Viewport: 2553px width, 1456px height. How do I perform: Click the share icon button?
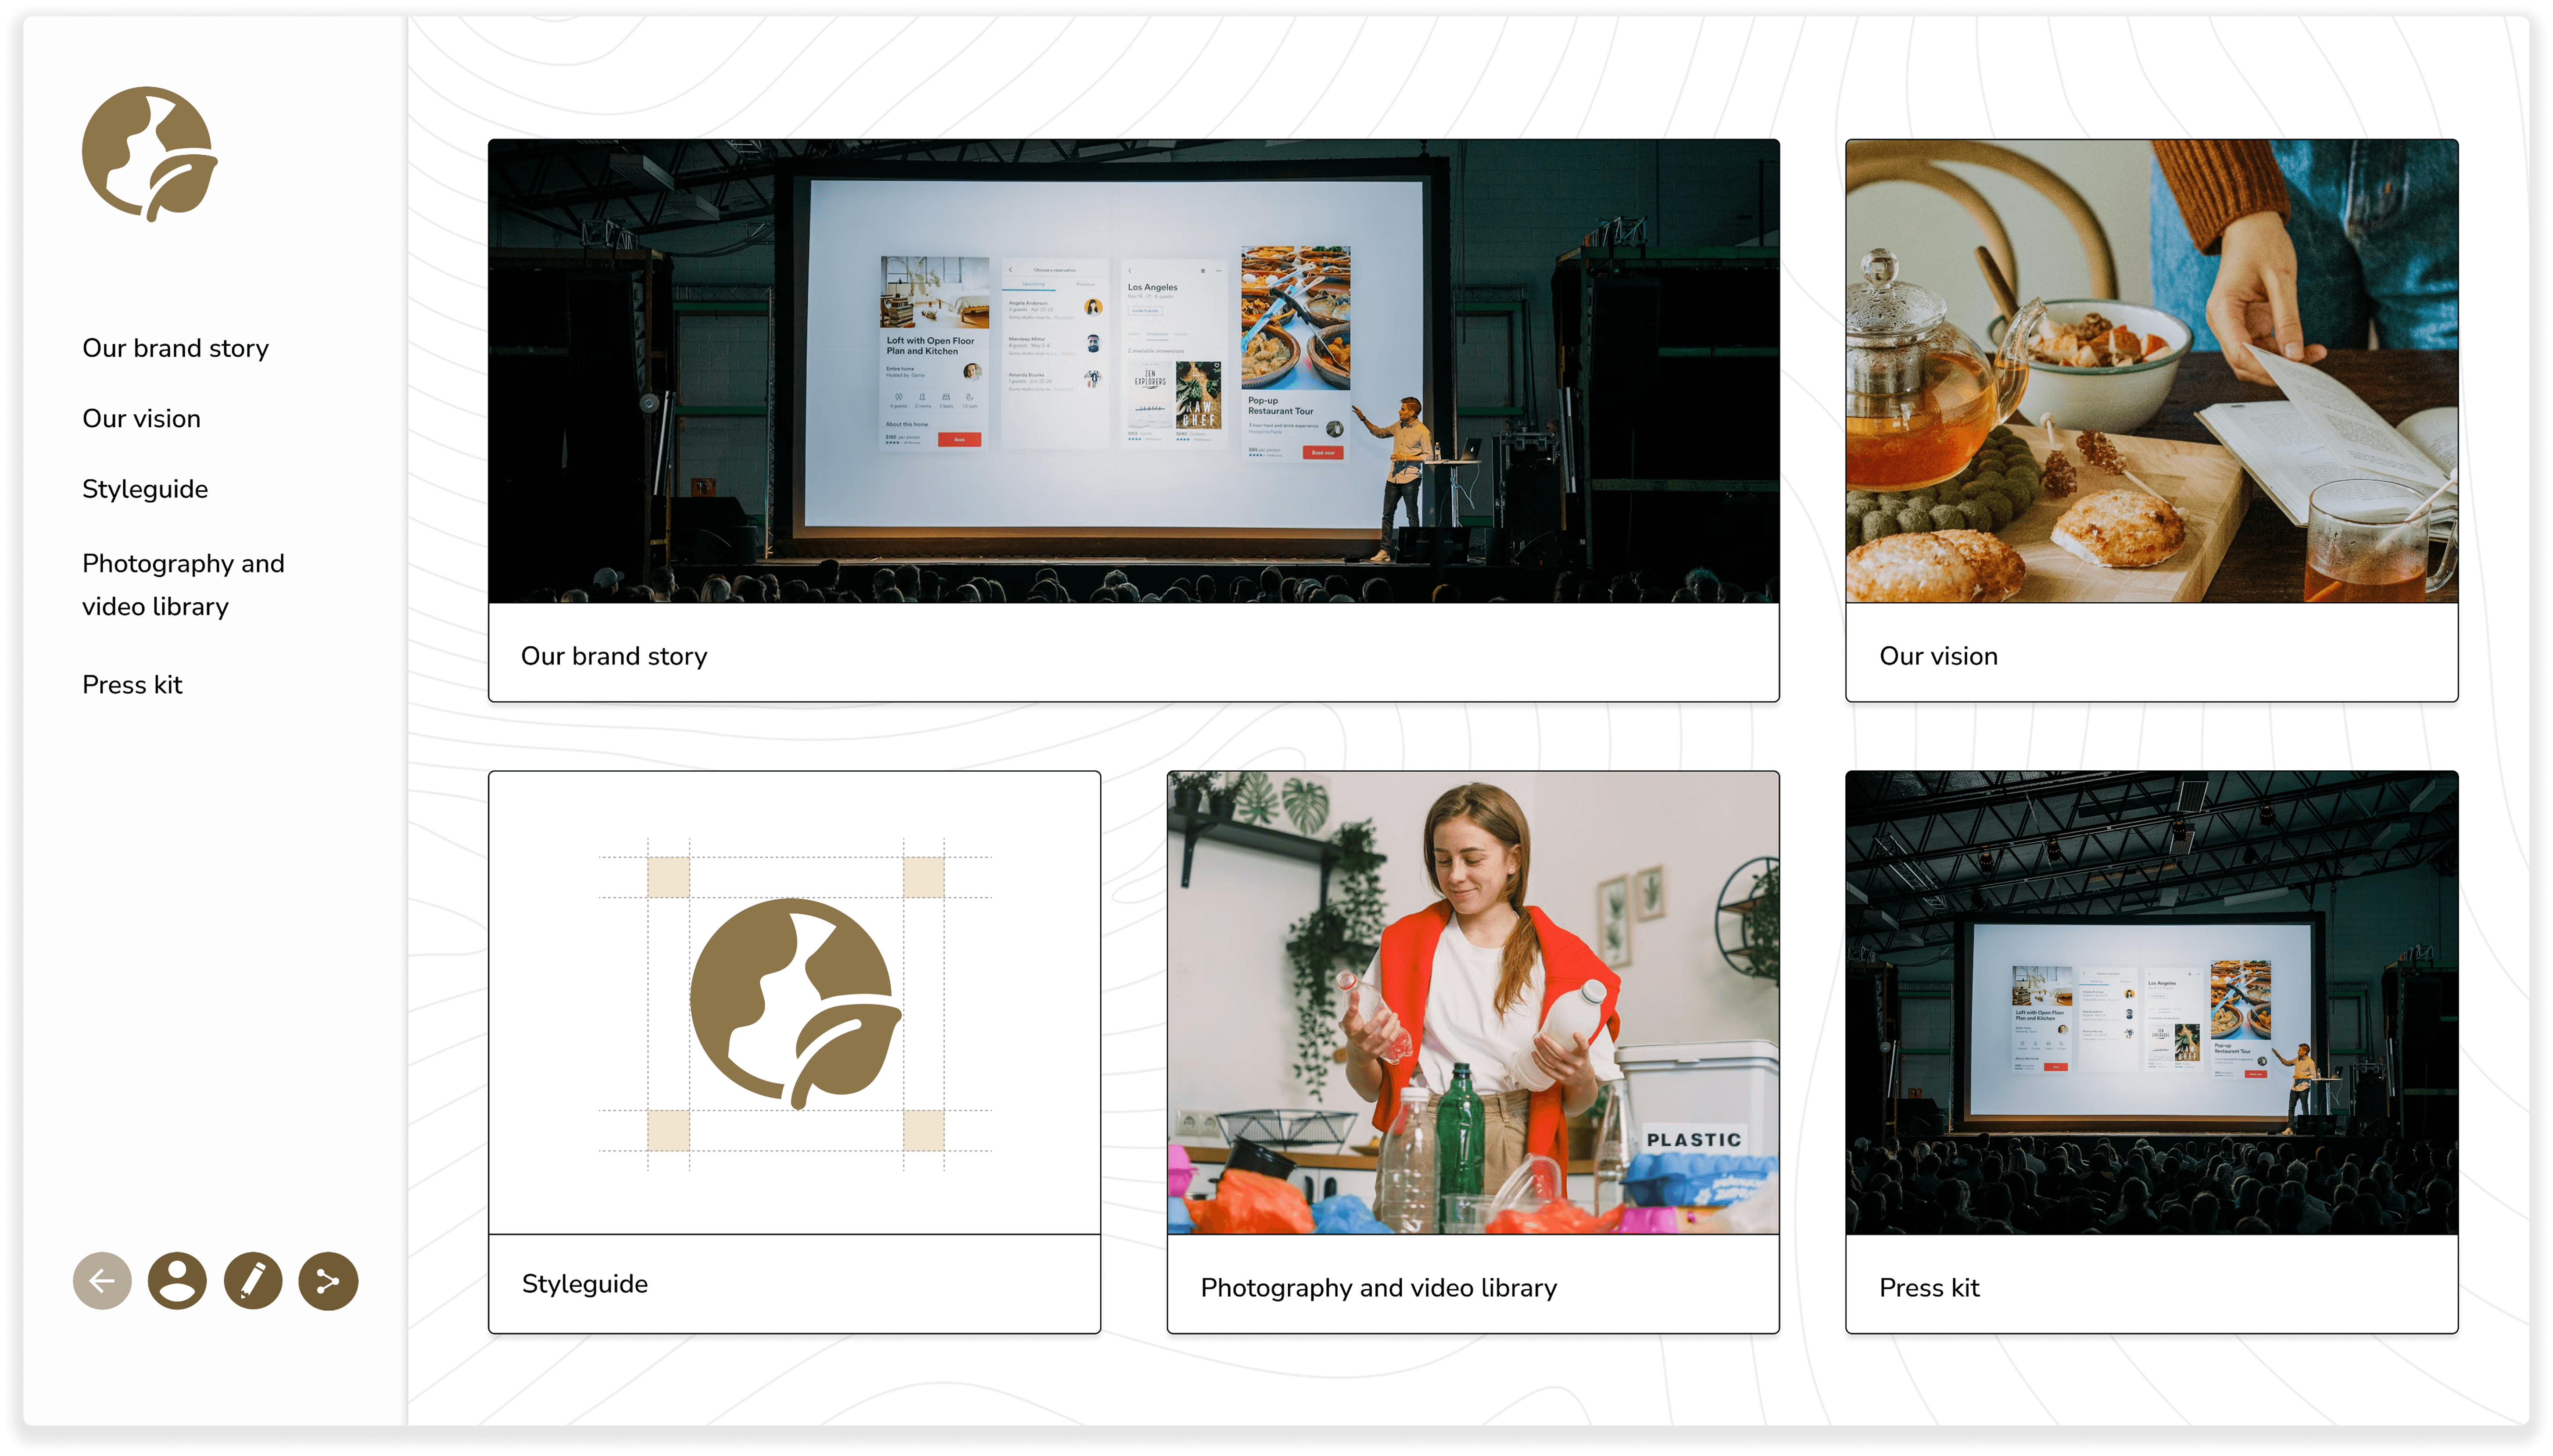pyautogui.click(x=328, y=1280)
